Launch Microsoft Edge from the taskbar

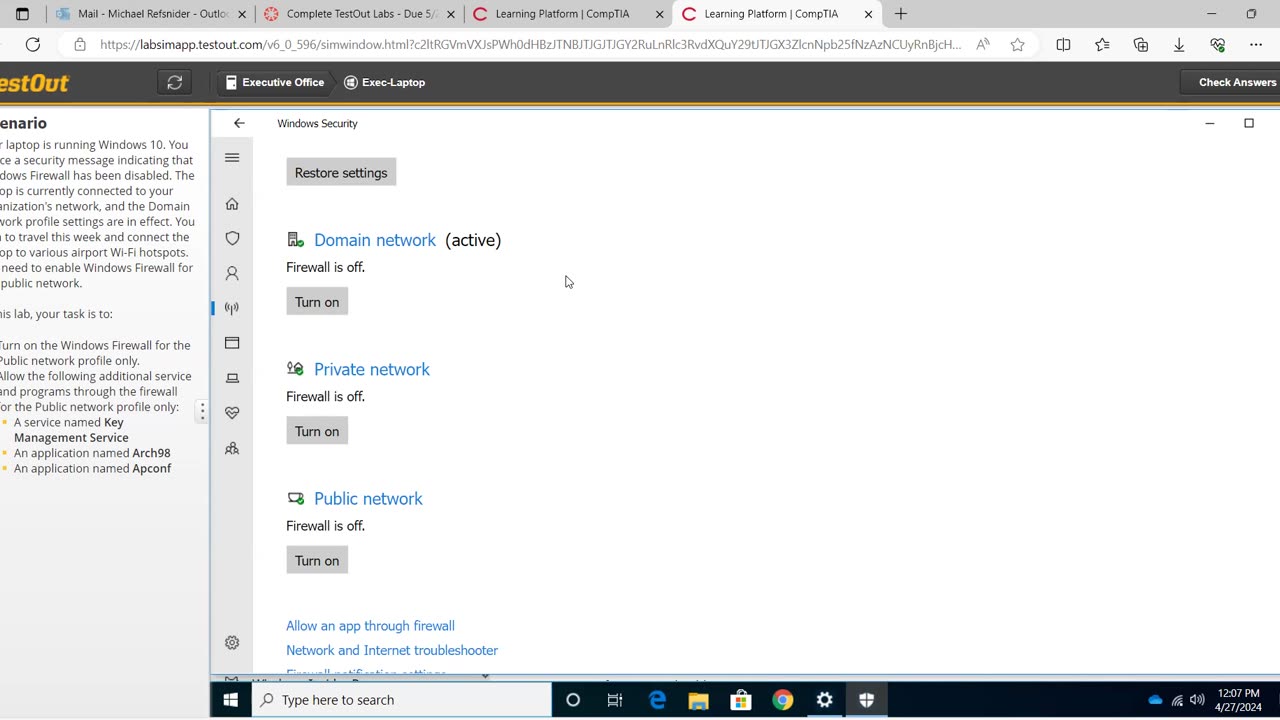coord(657,700)
